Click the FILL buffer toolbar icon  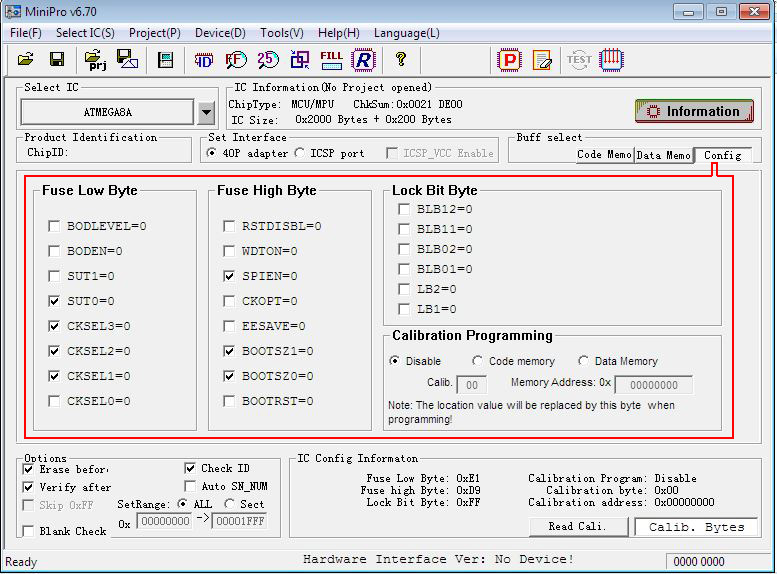pos(331,60)
